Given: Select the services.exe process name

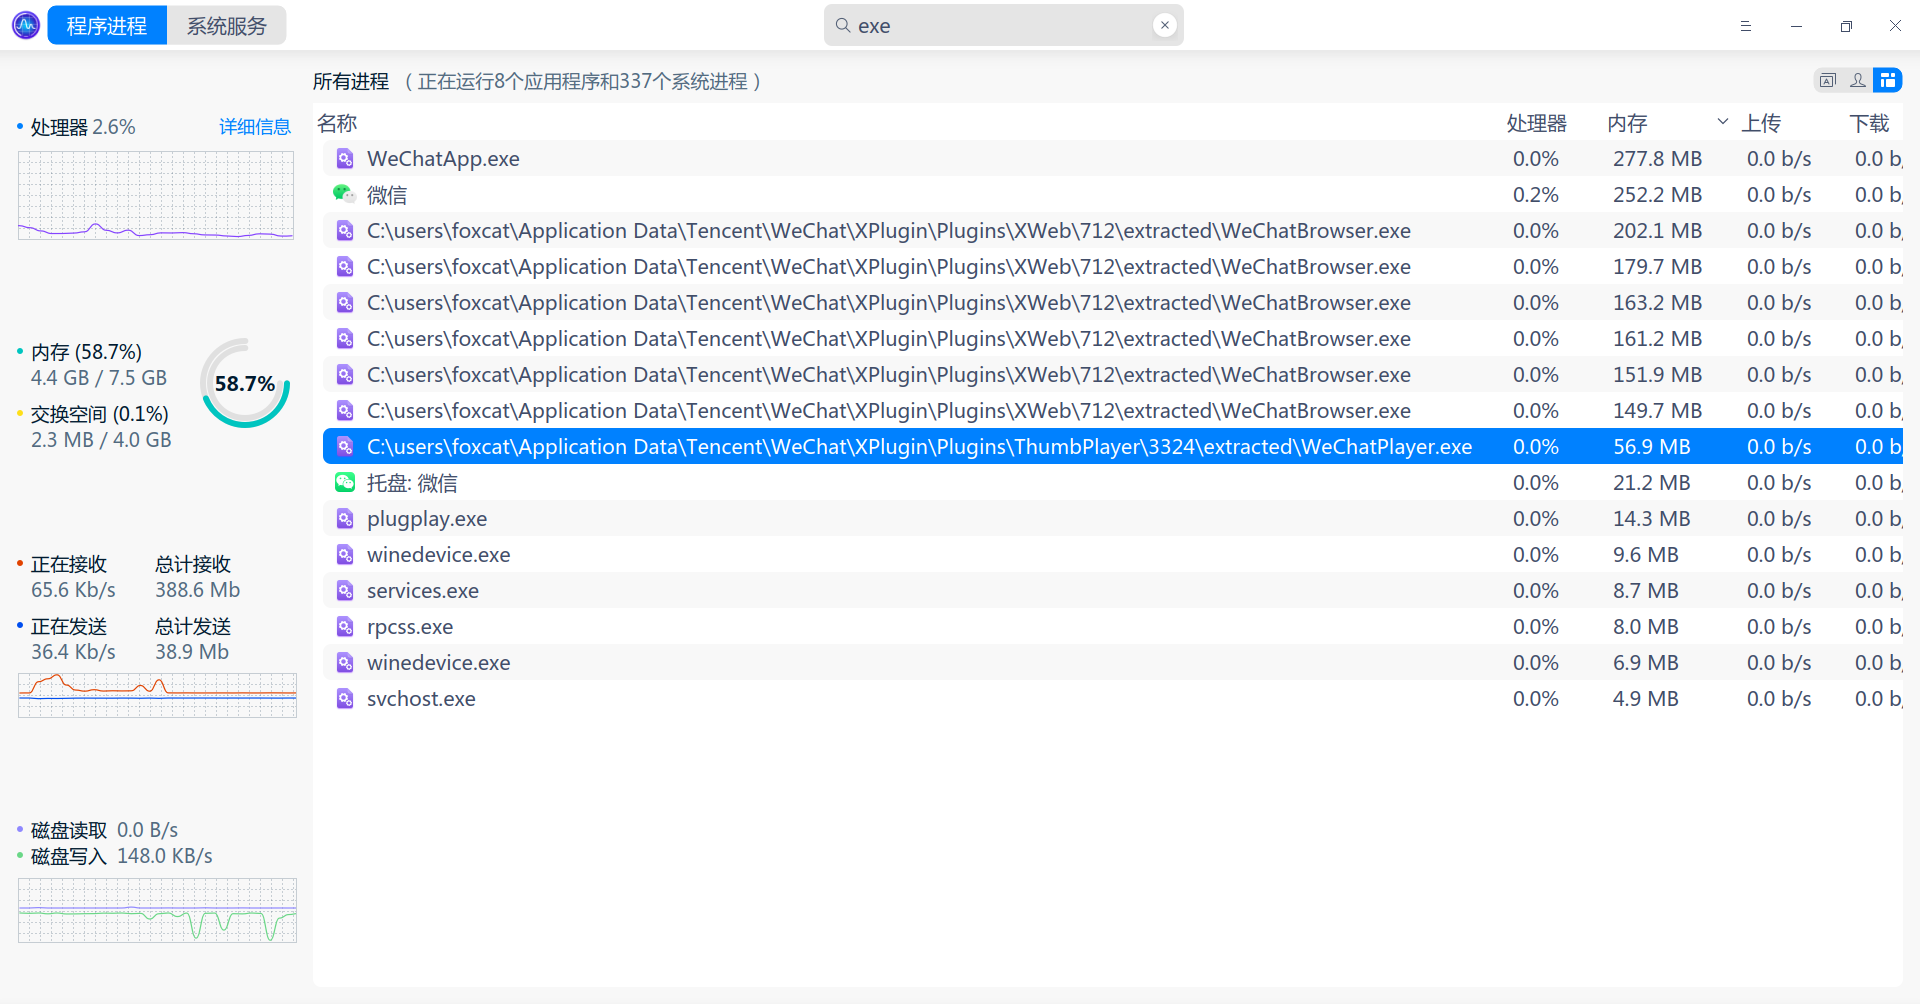Looking at the screenshot, I should click(x=423, y=590).
